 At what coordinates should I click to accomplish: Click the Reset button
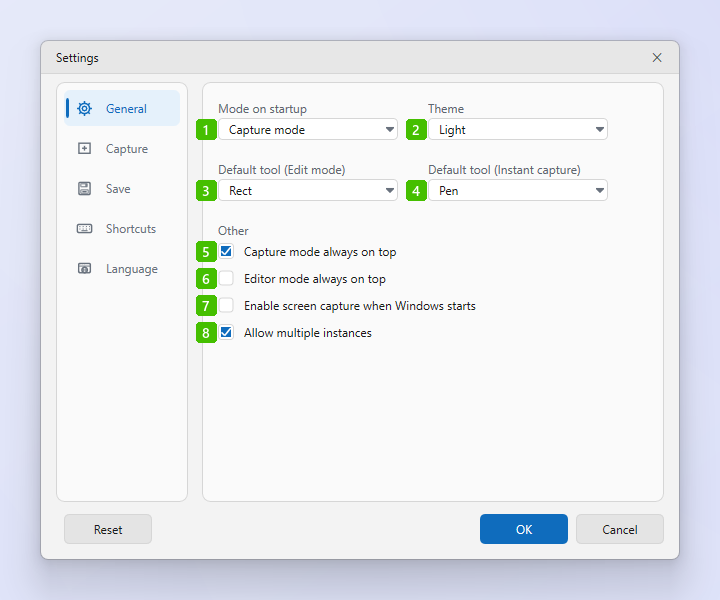click(x=108, y=529)
